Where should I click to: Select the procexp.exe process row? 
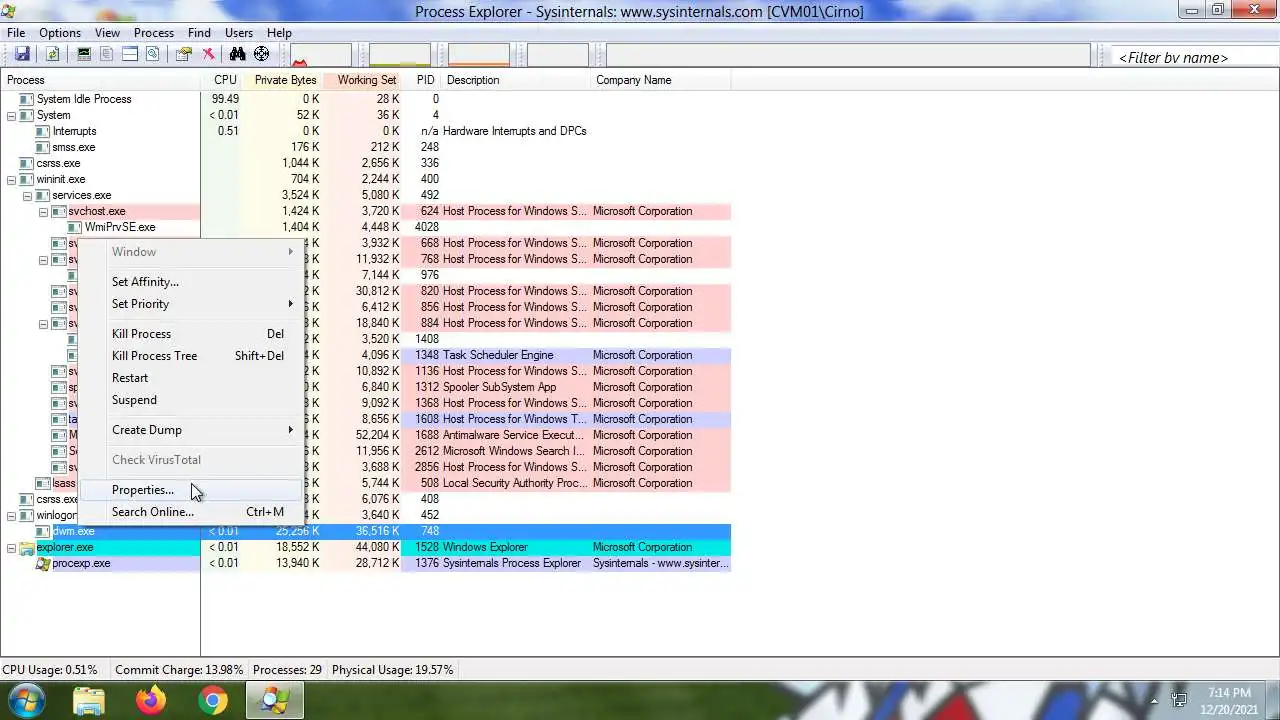pyautogui.click(x=366, y=563)
